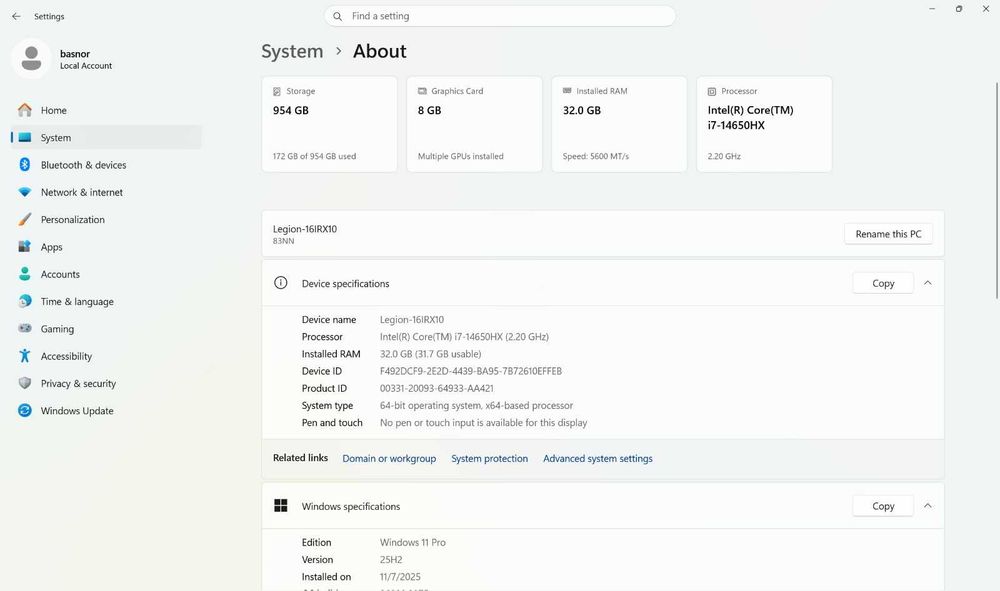
Task: Select Time & language in sidebar
Action: point(107,302)
